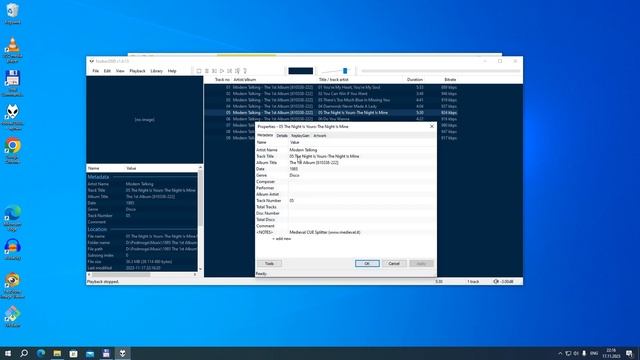Click the Duration column header

[415, 80]
